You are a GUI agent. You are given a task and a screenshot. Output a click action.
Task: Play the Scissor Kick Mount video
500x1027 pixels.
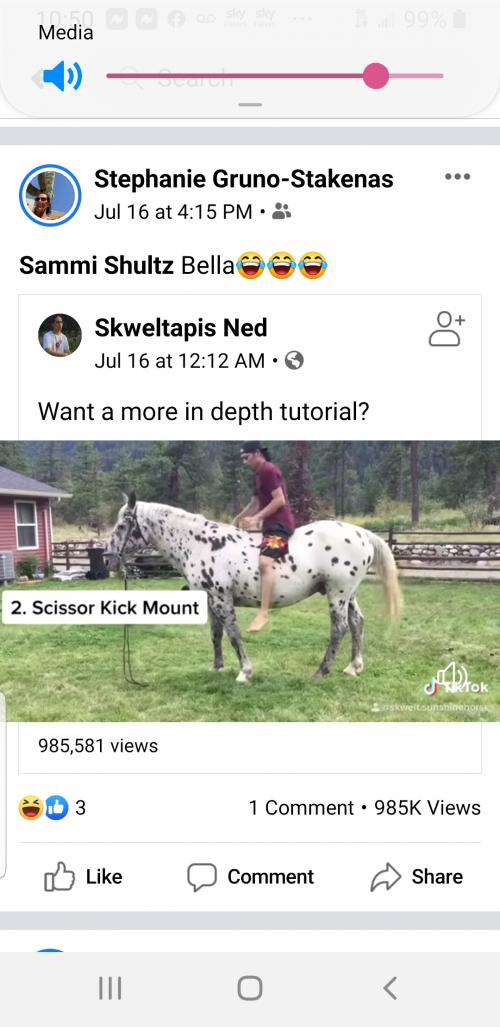coord(250,581)
